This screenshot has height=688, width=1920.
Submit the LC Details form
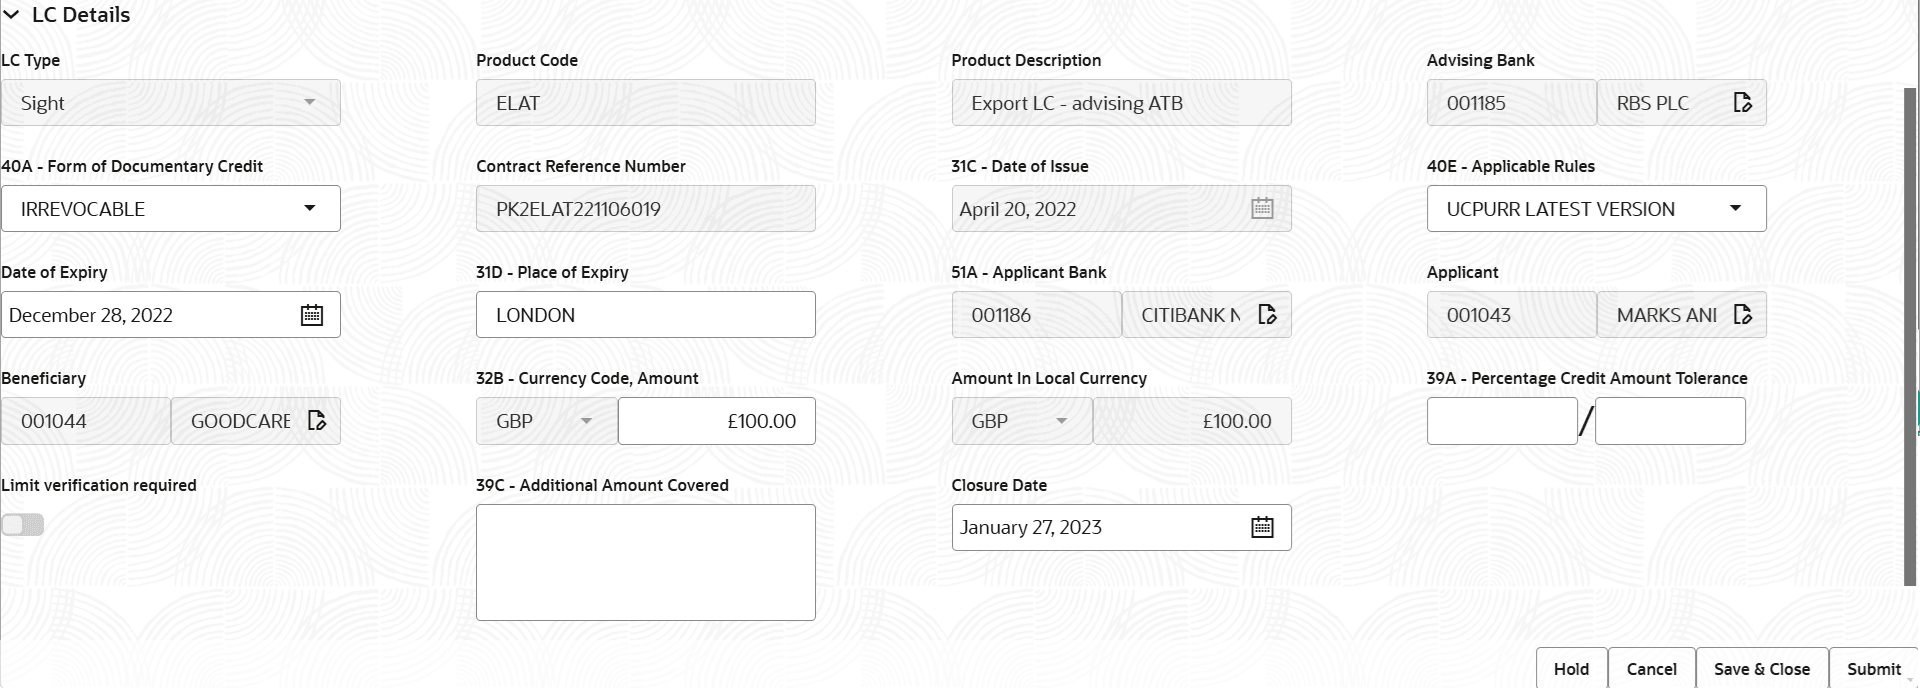click(x=1873, y=668)
